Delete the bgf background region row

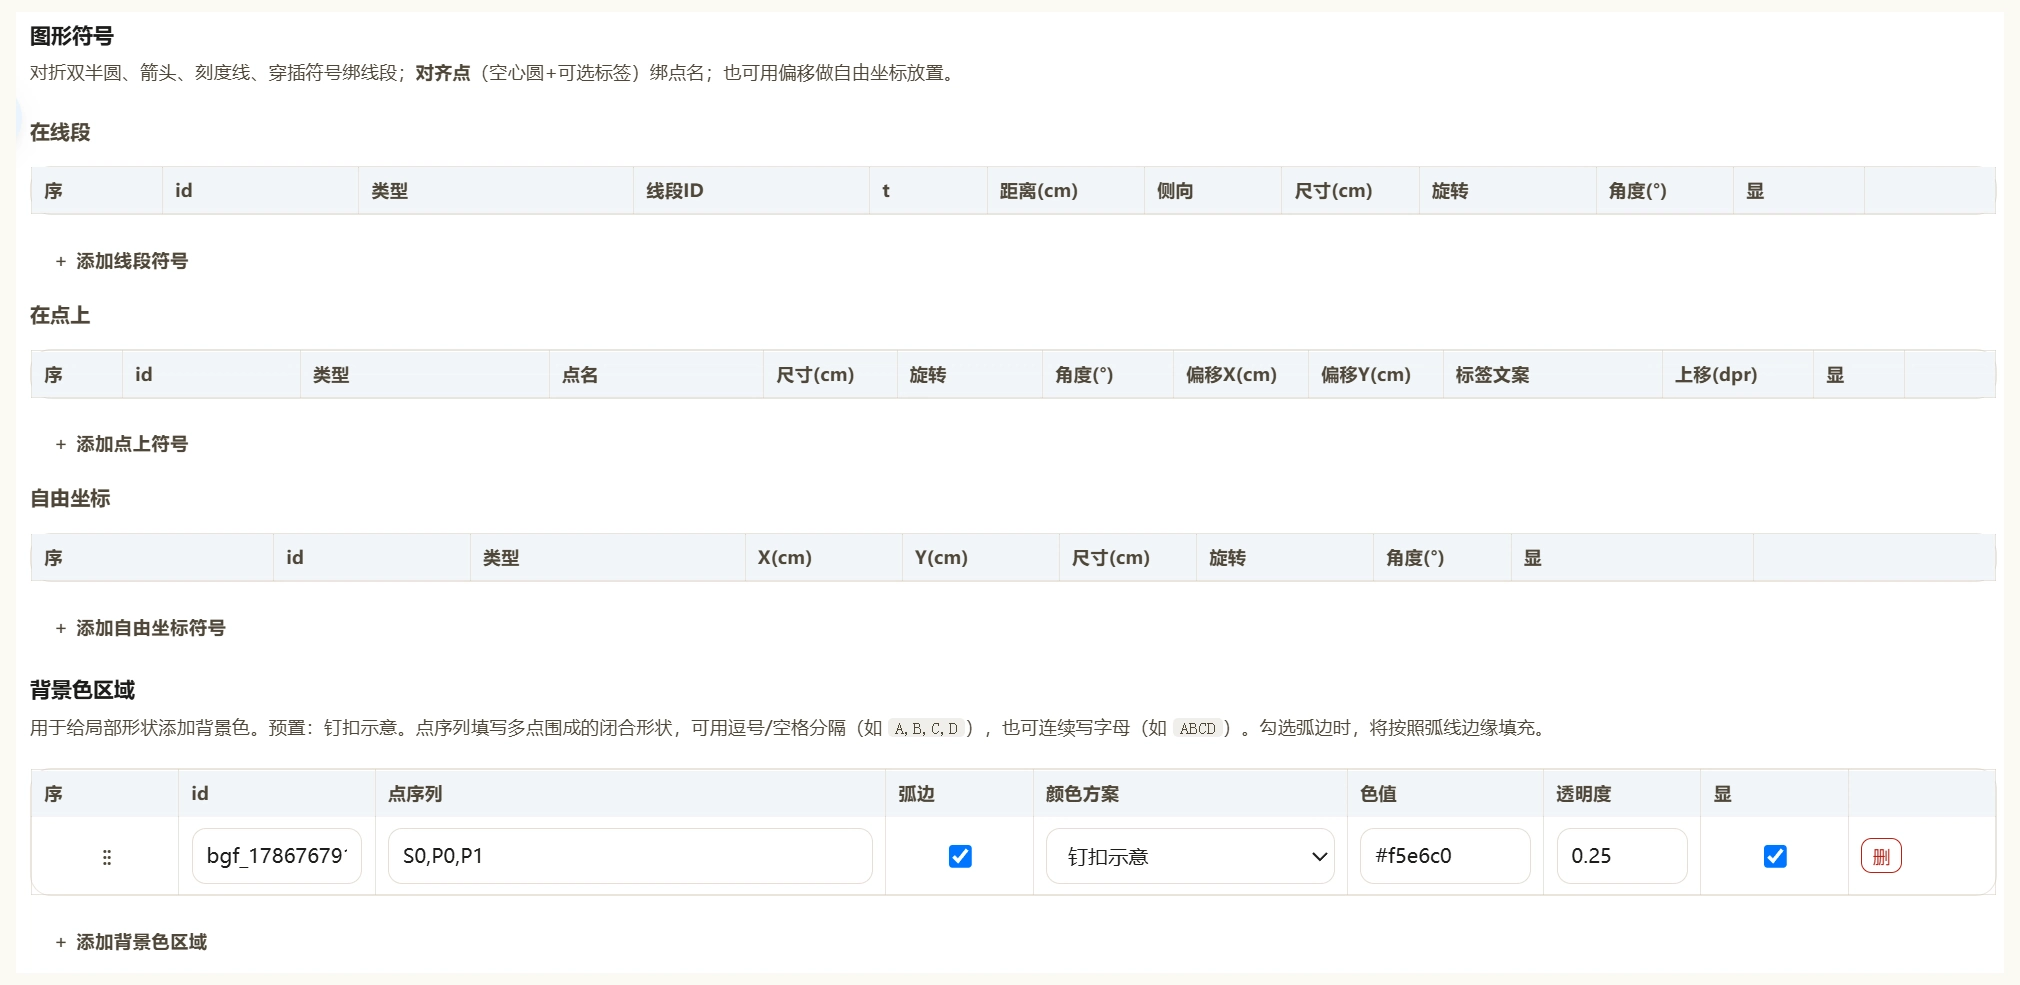pos(1881,856)
